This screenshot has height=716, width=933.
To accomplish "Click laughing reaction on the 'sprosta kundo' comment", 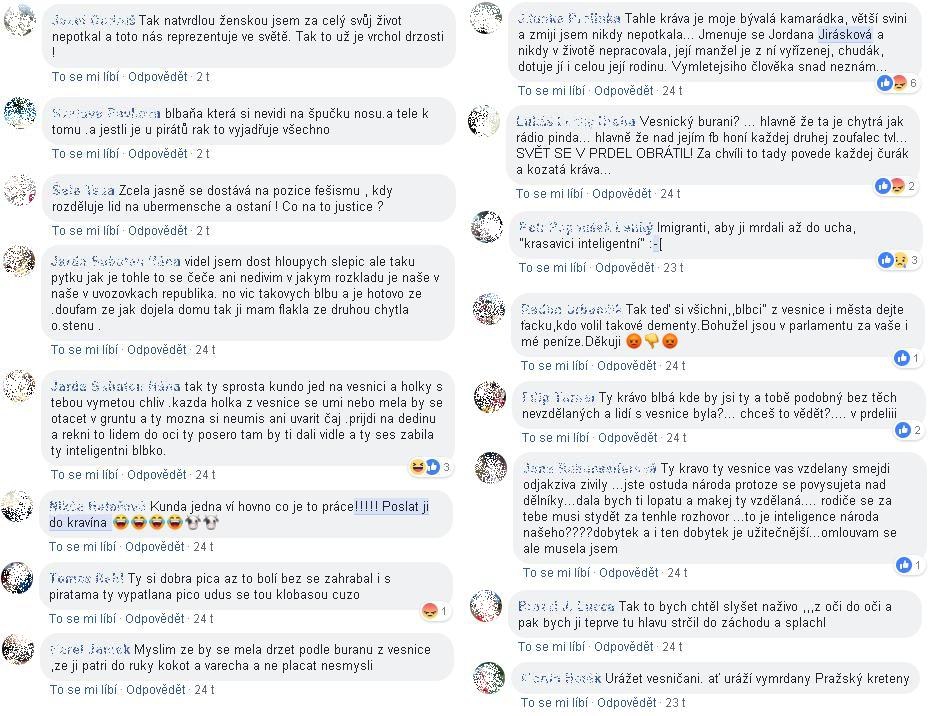I will (418, 467).
